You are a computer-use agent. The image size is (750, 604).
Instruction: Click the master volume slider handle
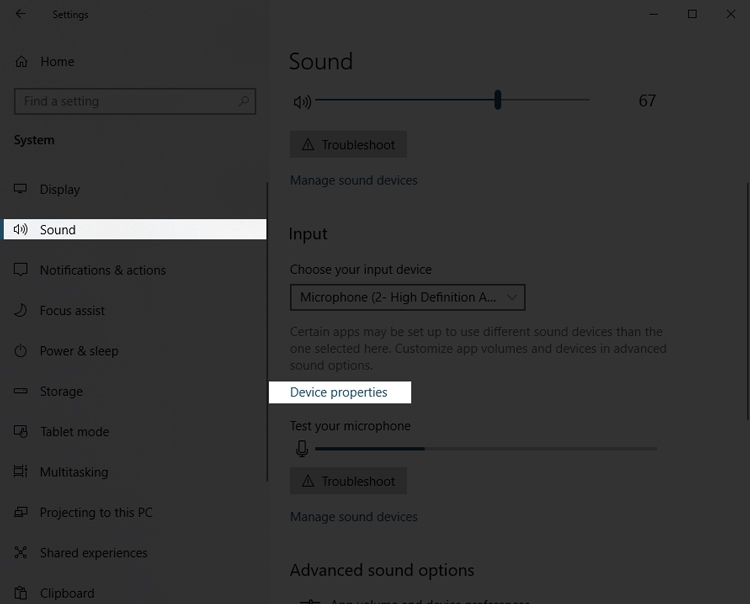(498, 100)
